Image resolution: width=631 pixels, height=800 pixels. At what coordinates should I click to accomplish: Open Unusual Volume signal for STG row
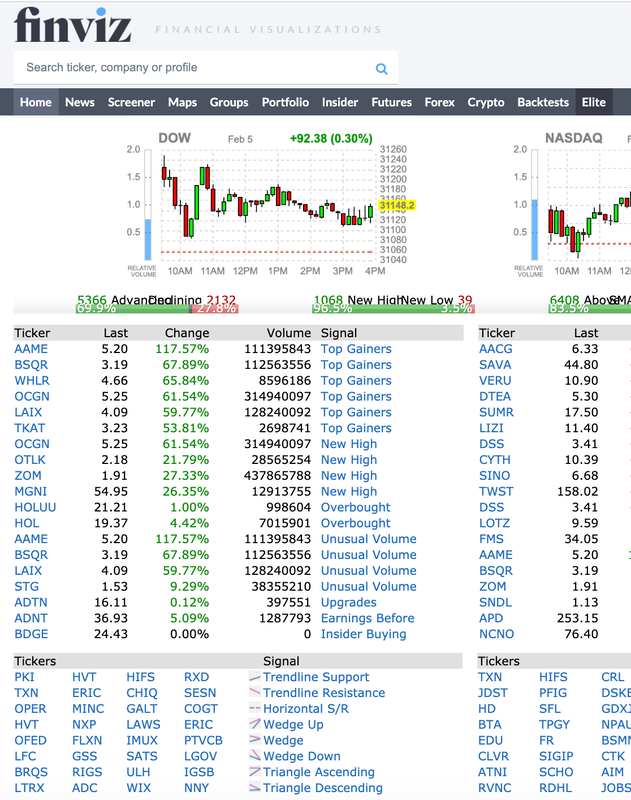pos(368,586)
